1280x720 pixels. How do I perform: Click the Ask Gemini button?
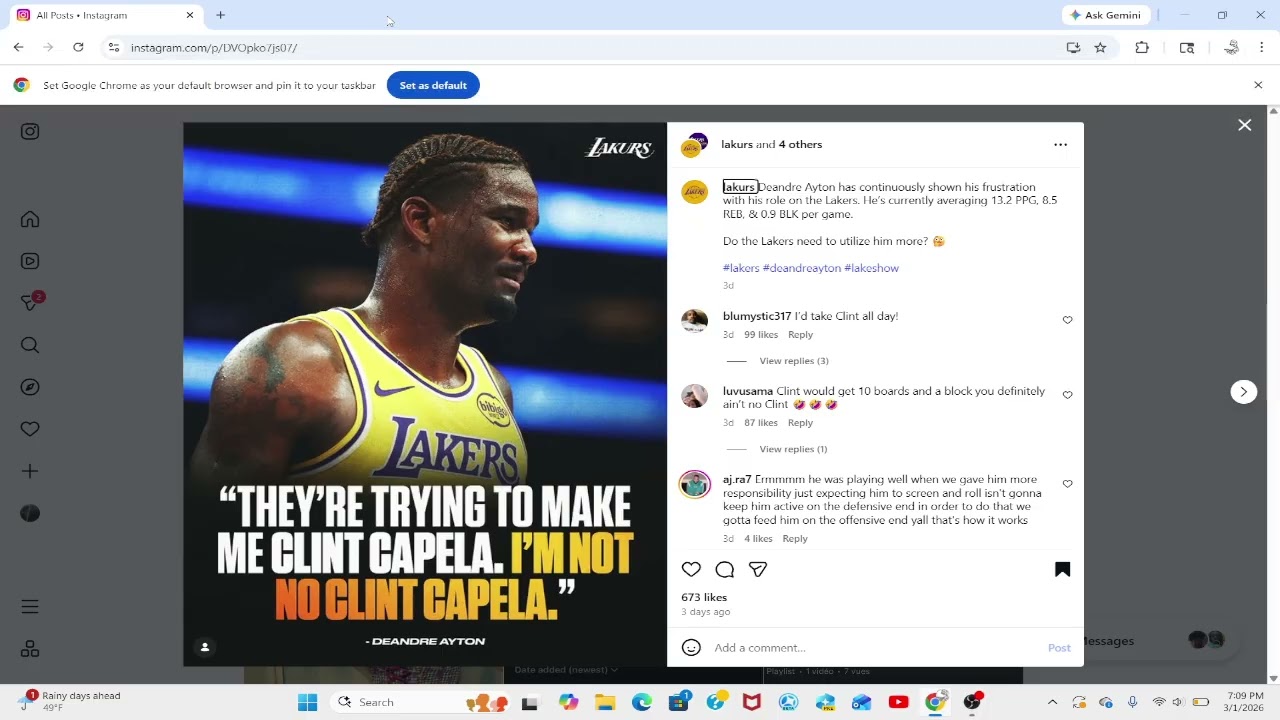tap(1107, 15)
